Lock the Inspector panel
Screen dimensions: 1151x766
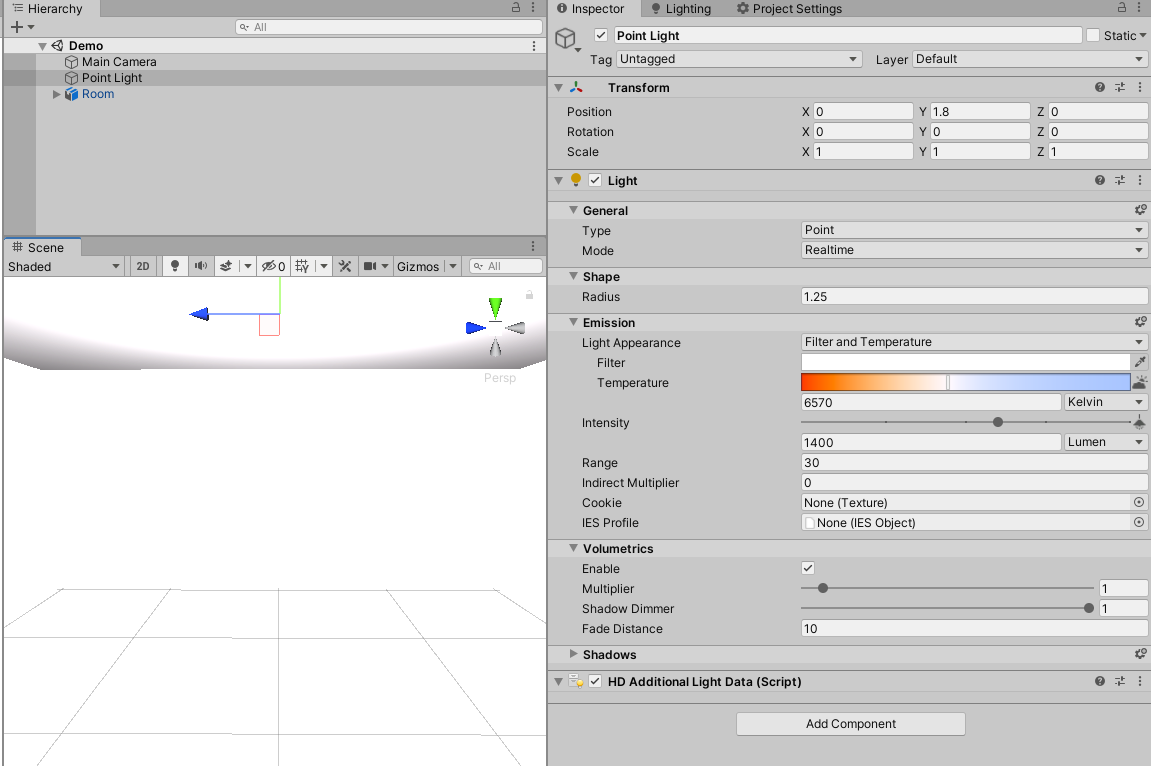tap(1122, 7)
